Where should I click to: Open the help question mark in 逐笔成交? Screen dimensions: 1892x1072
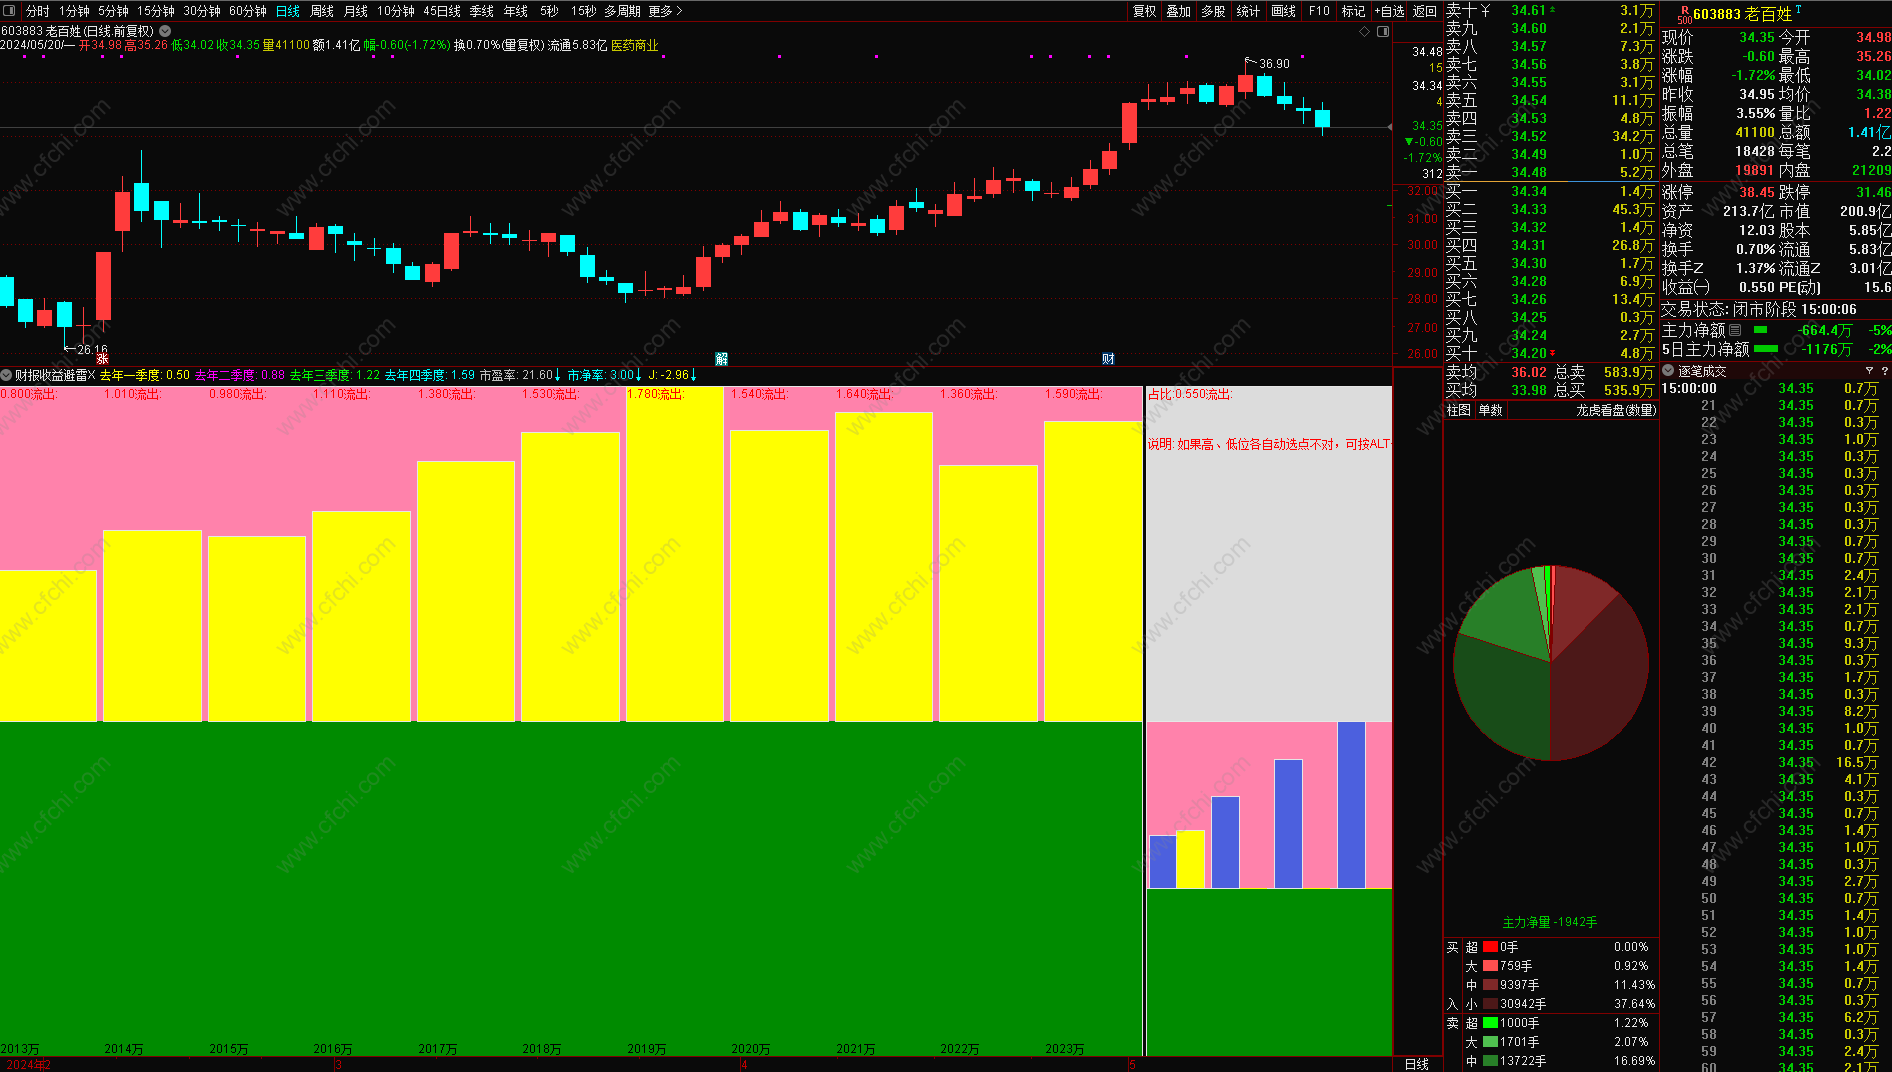1885,371
